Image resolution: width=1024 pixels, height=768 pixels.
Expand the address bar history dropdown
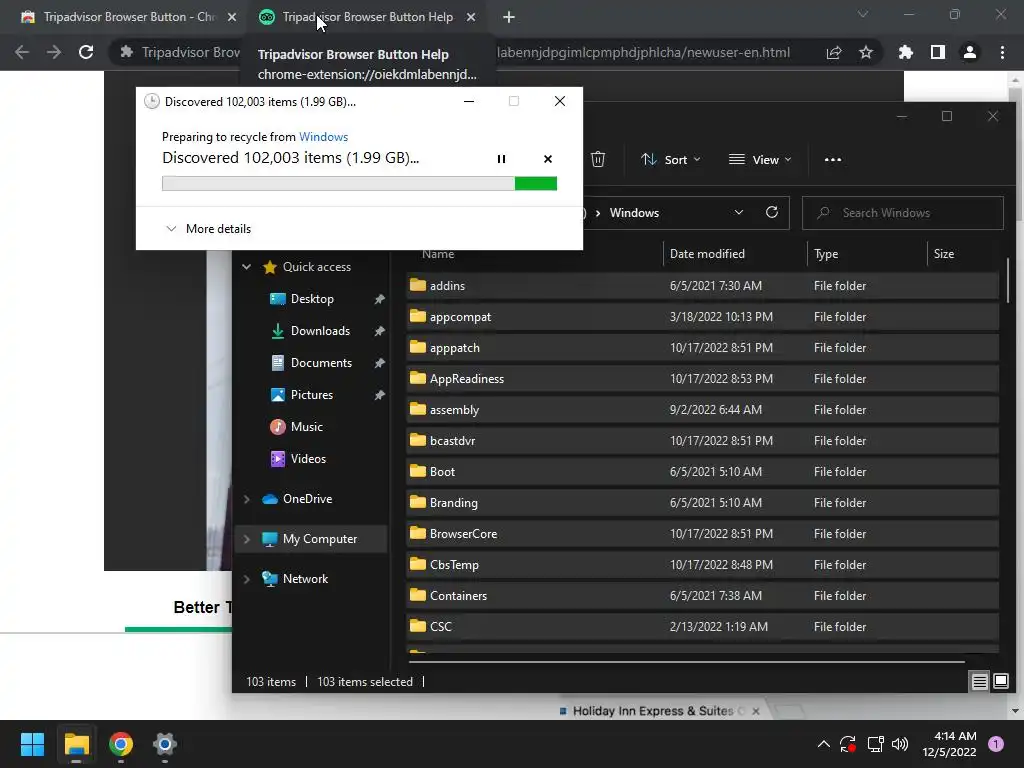tap(739, 212)
